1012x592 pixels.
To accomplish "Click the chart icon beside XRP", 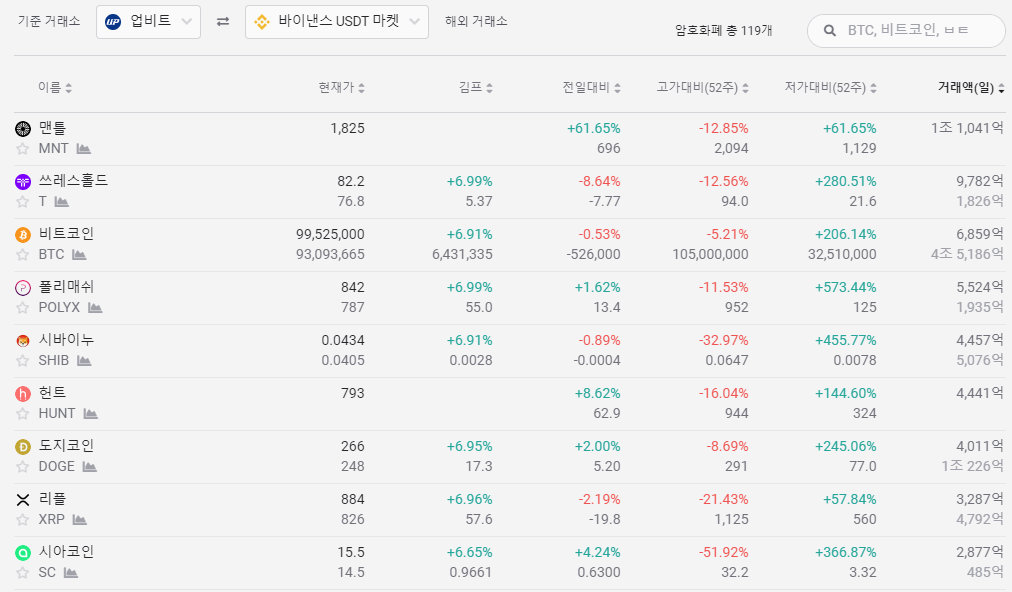I will point(80,520).
